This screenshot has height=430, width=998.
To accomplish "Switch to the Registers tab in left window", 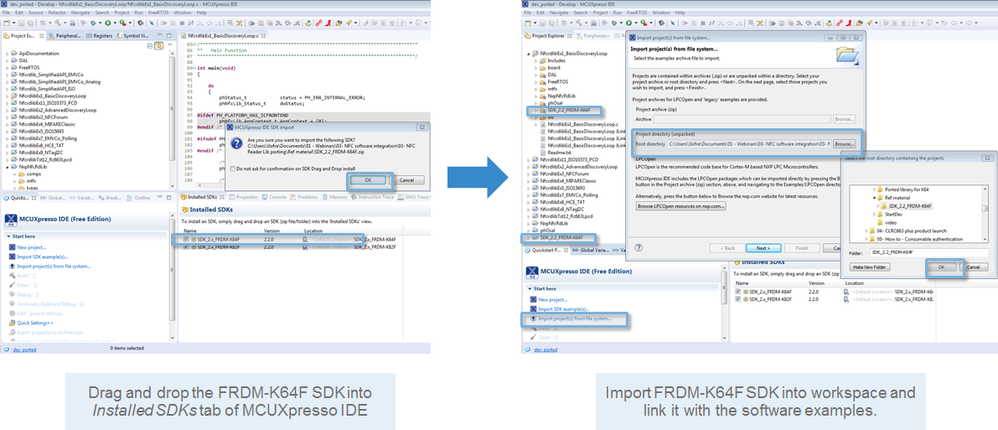I will click(99, 36).
